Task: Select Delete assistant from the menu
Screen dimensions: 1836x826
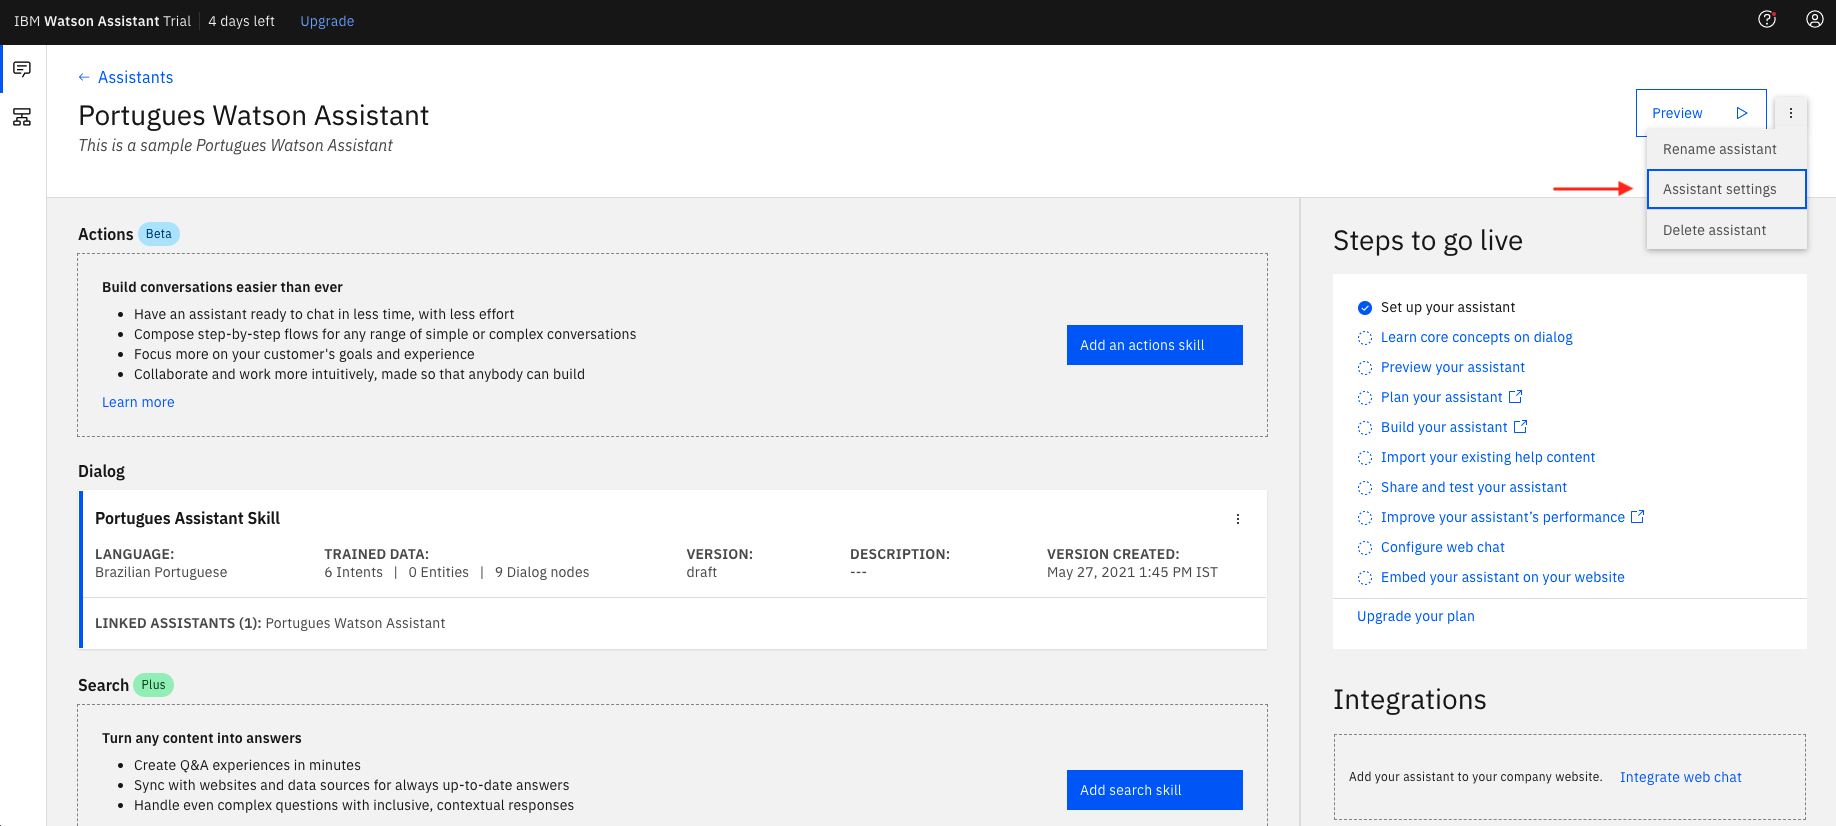Action: click(1727, 230)
